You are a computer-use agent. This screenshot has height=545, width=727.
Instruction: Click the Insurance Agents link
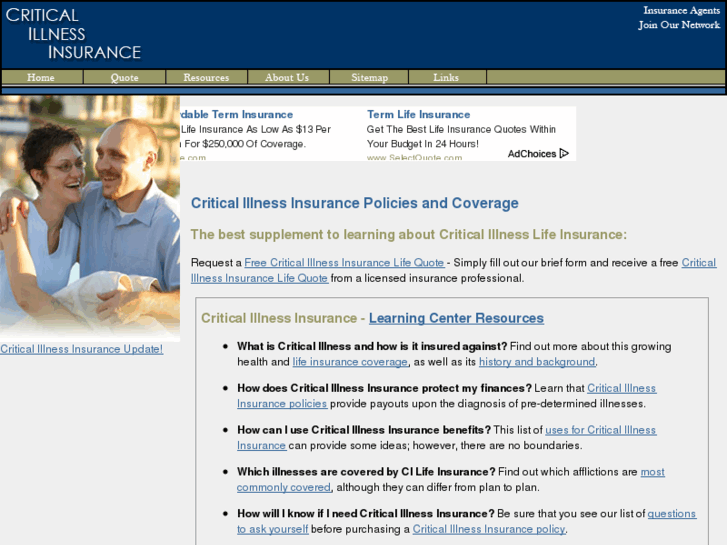point(681,11)
